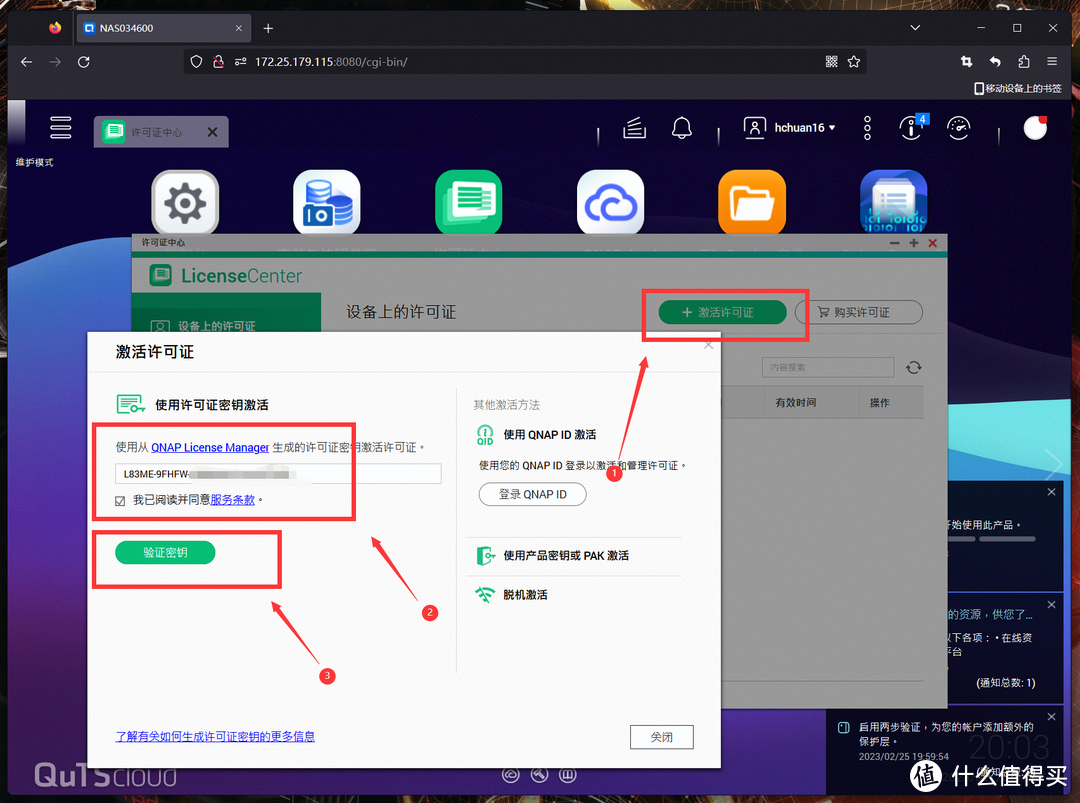Click the Firefox undo arrow toolbar icon
Image resolution: width=1080 pixels, height=803 pixels.
pyautogui.click(x=995, y=62)
